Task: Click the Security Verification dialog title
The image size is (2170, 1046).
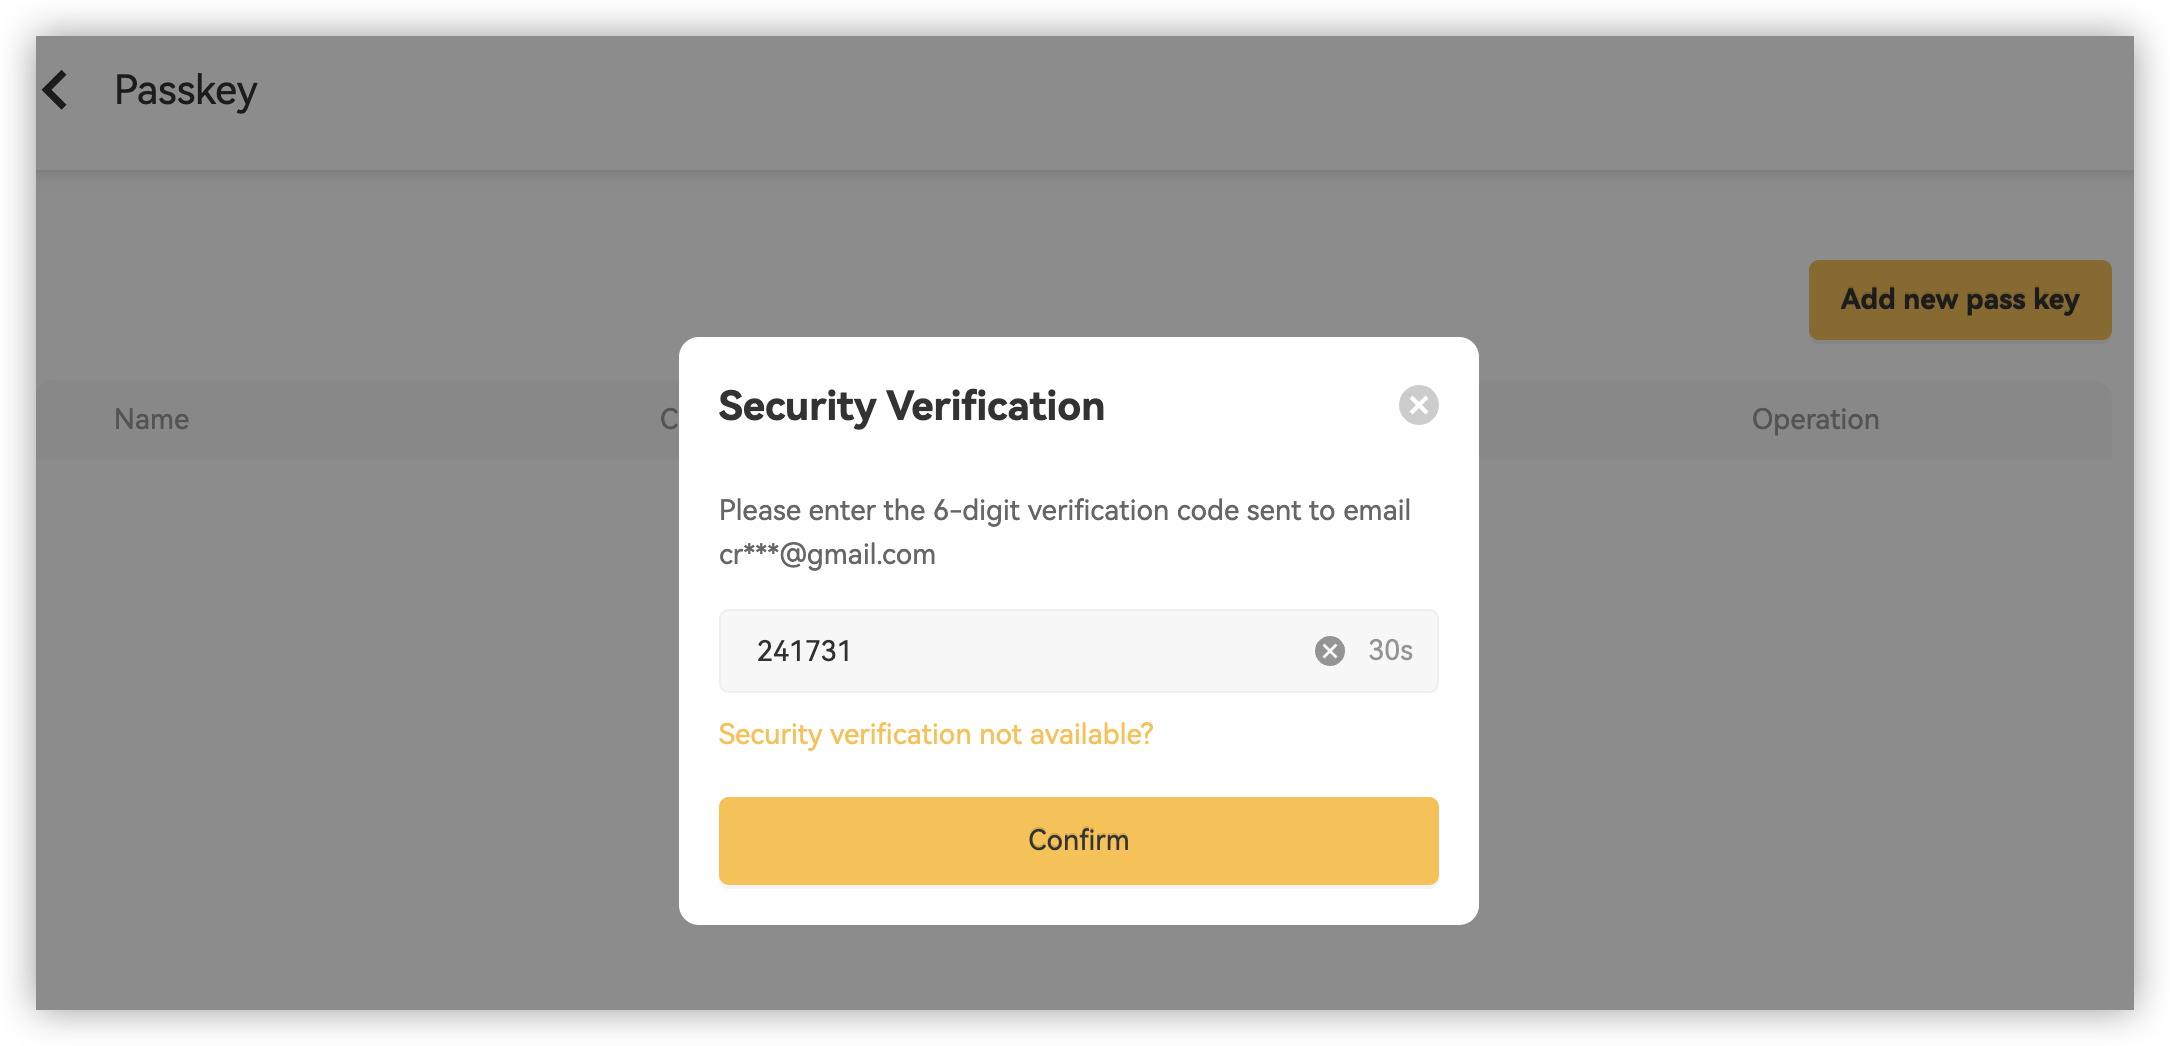Action: pos(911,406)
